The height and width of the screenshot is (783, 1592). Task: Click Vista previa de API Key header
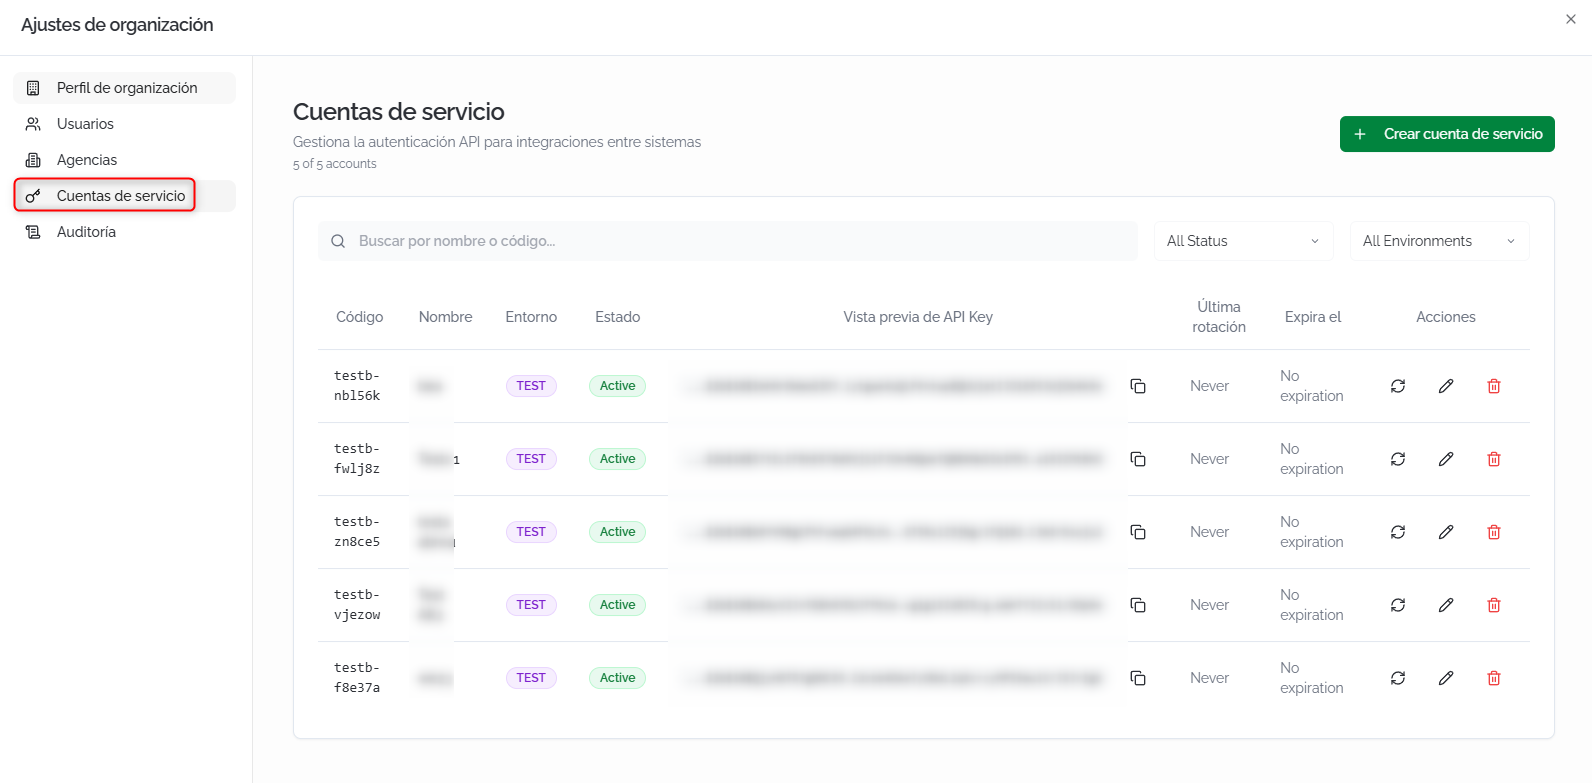[918, 317]
